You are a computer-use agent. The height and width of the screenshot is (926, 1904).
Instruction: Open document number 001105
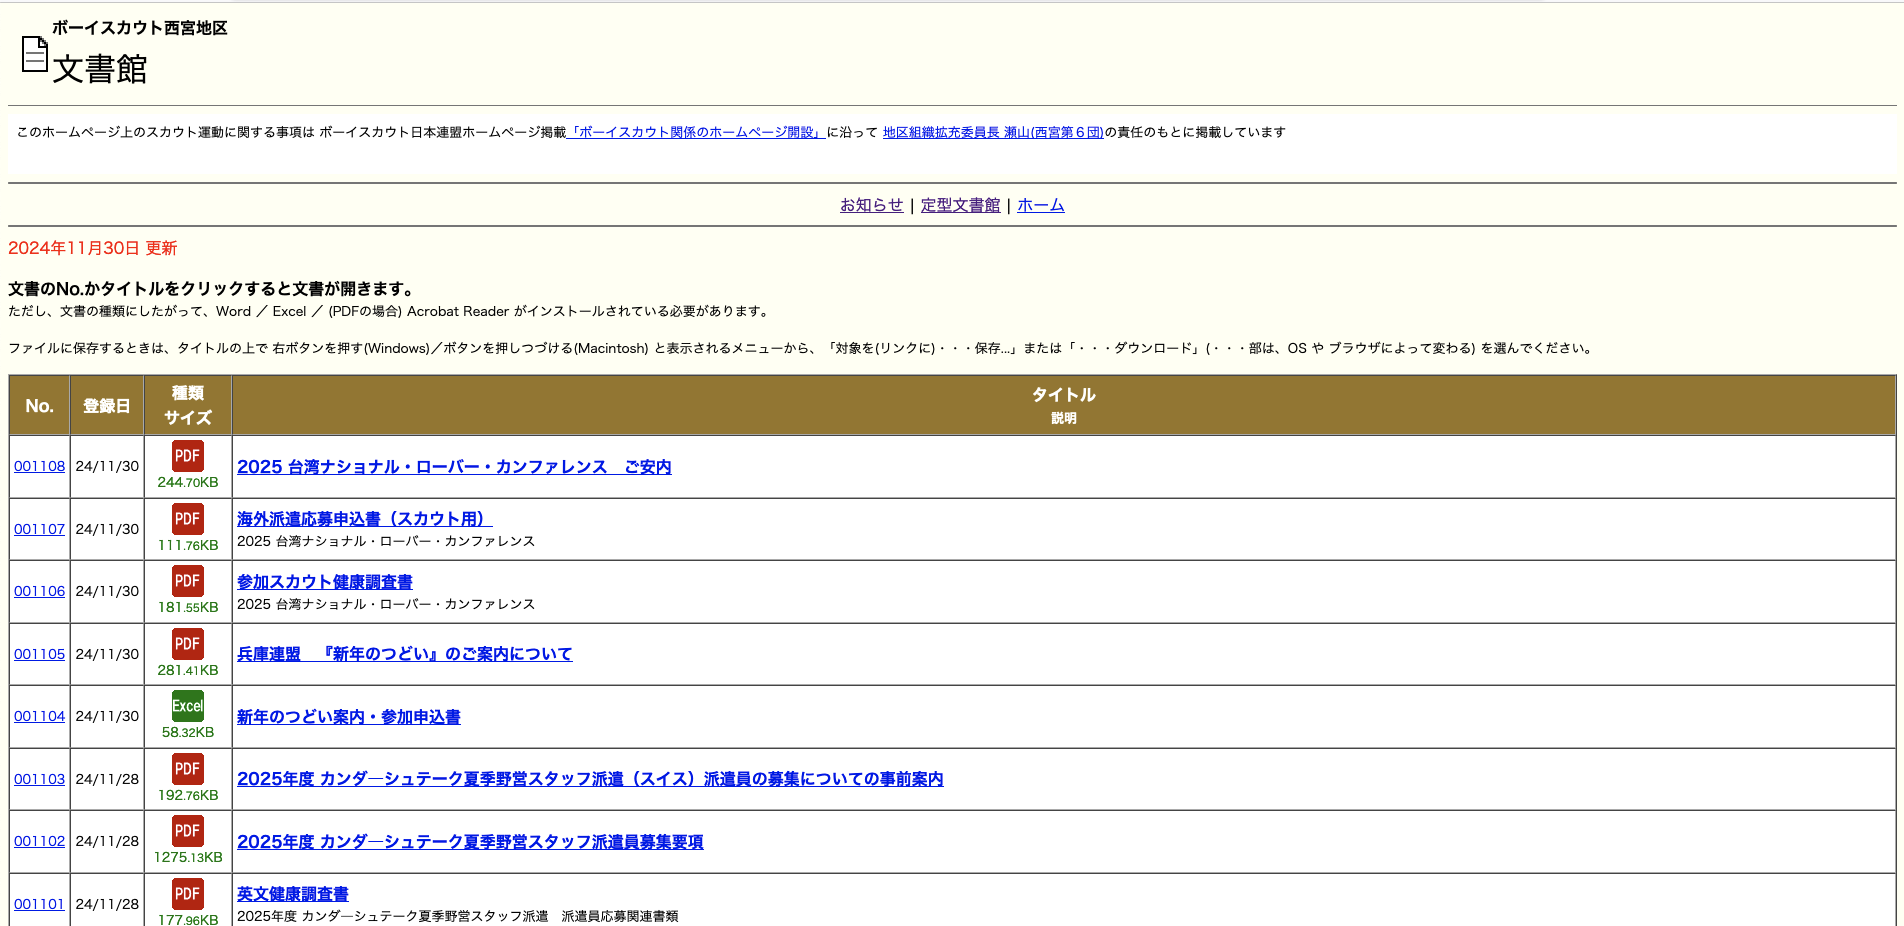coord(39,654)
